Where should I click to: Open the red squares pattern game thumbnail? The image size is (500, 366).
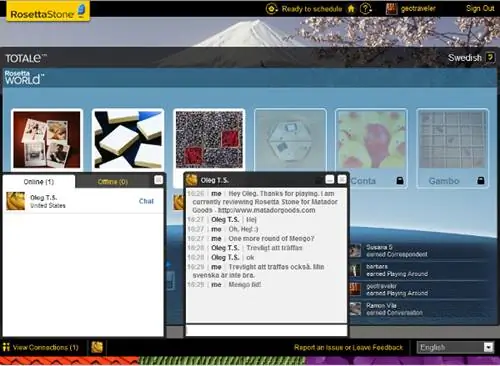(x=209, y=140)
